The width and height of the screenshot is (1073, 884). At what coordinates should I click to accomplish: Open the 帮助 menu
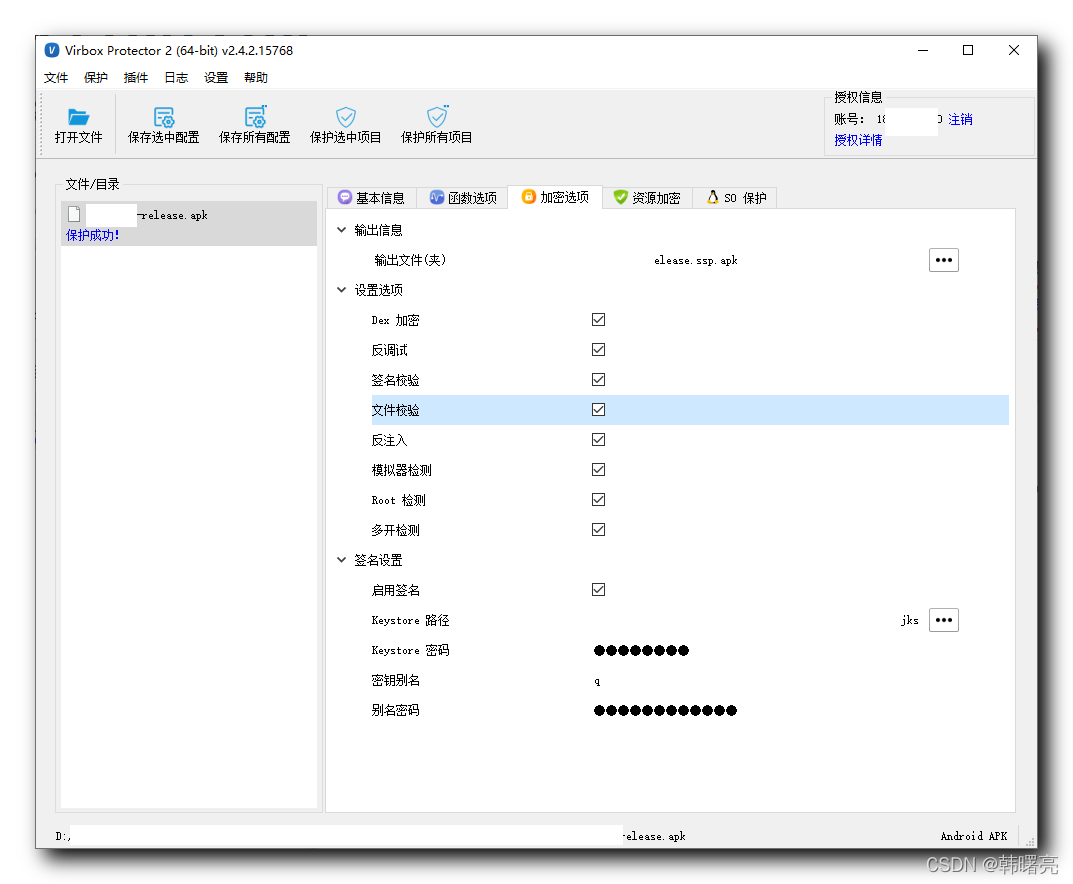point(256,77)
